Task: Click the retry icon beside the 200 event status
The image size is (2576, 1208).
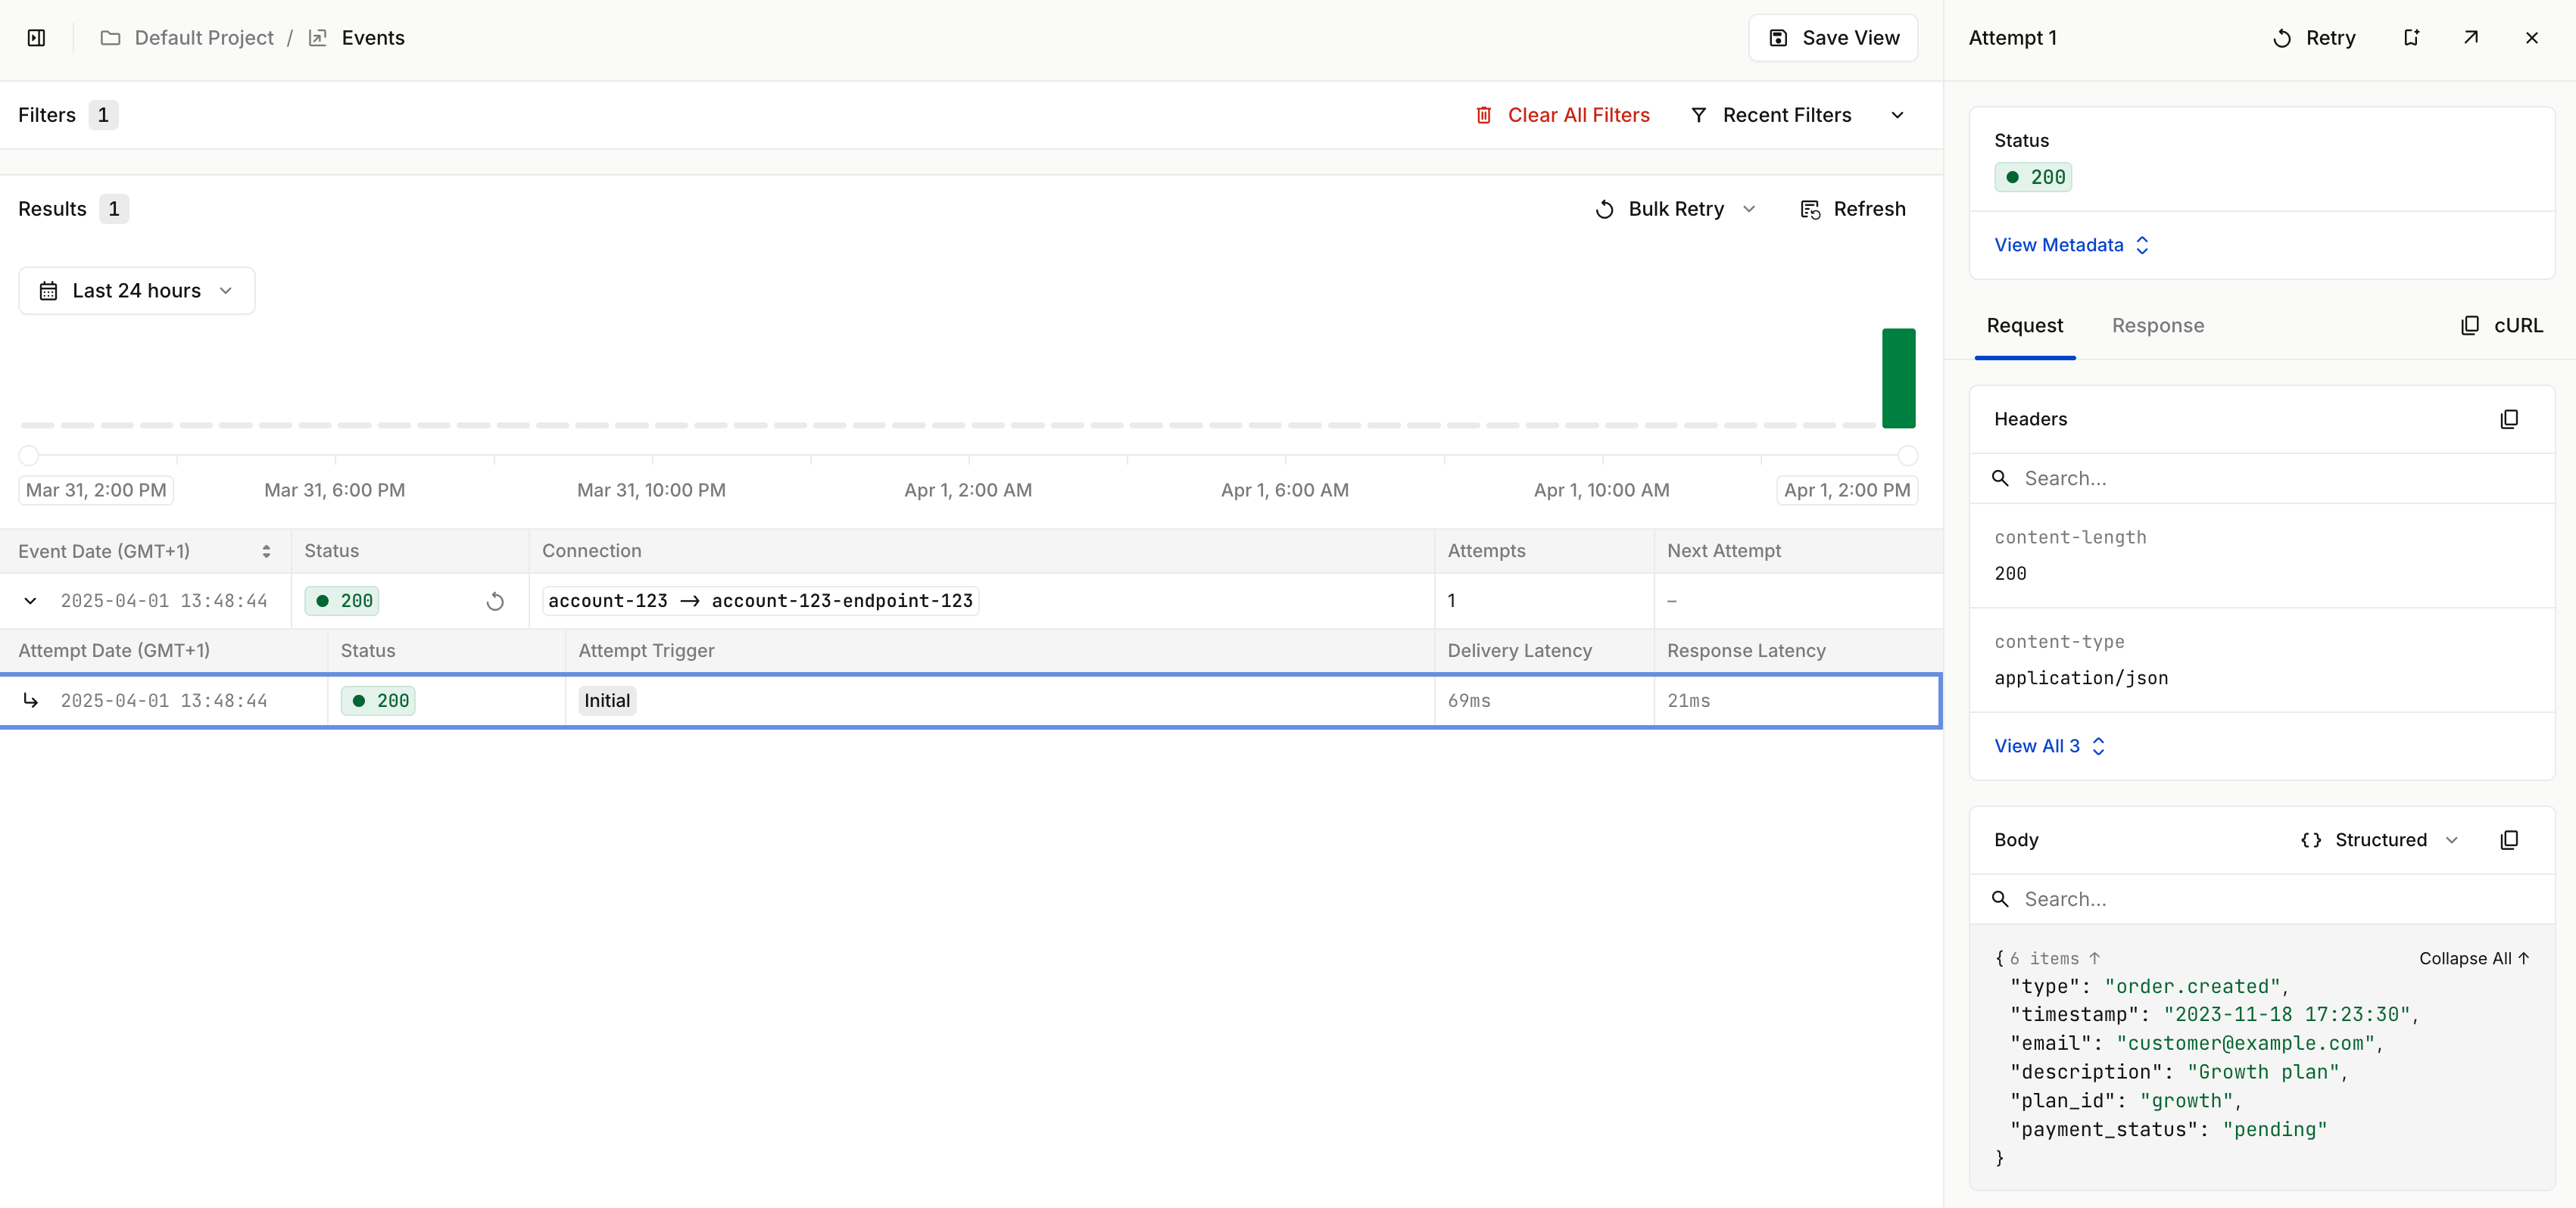Action: 496,601
